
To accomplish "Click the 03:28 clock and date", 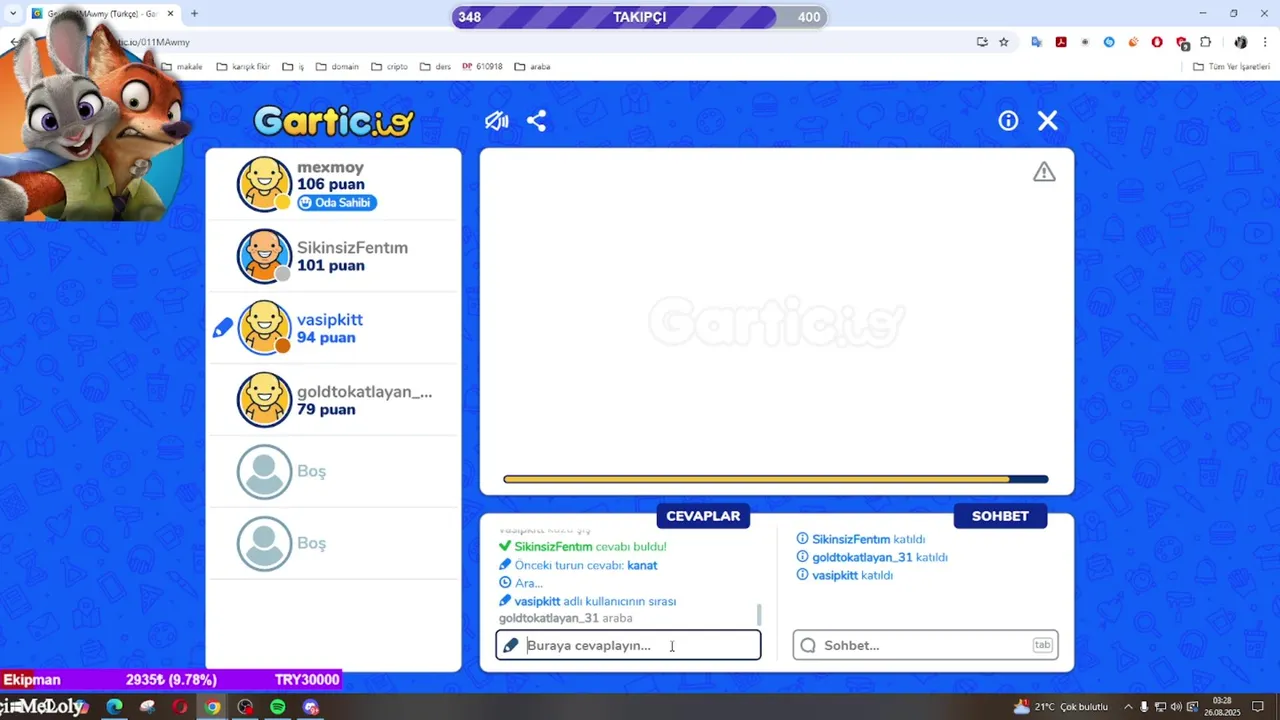I will tap(1222, 707).
